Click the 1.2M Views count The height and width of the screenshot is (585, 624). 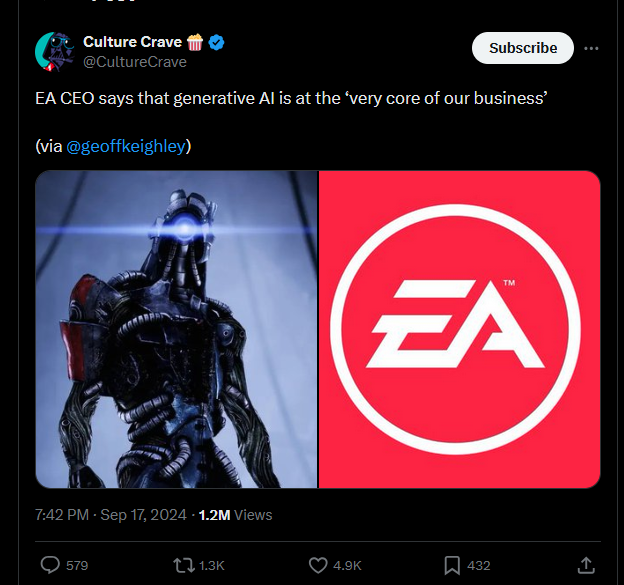pos(235,515)
